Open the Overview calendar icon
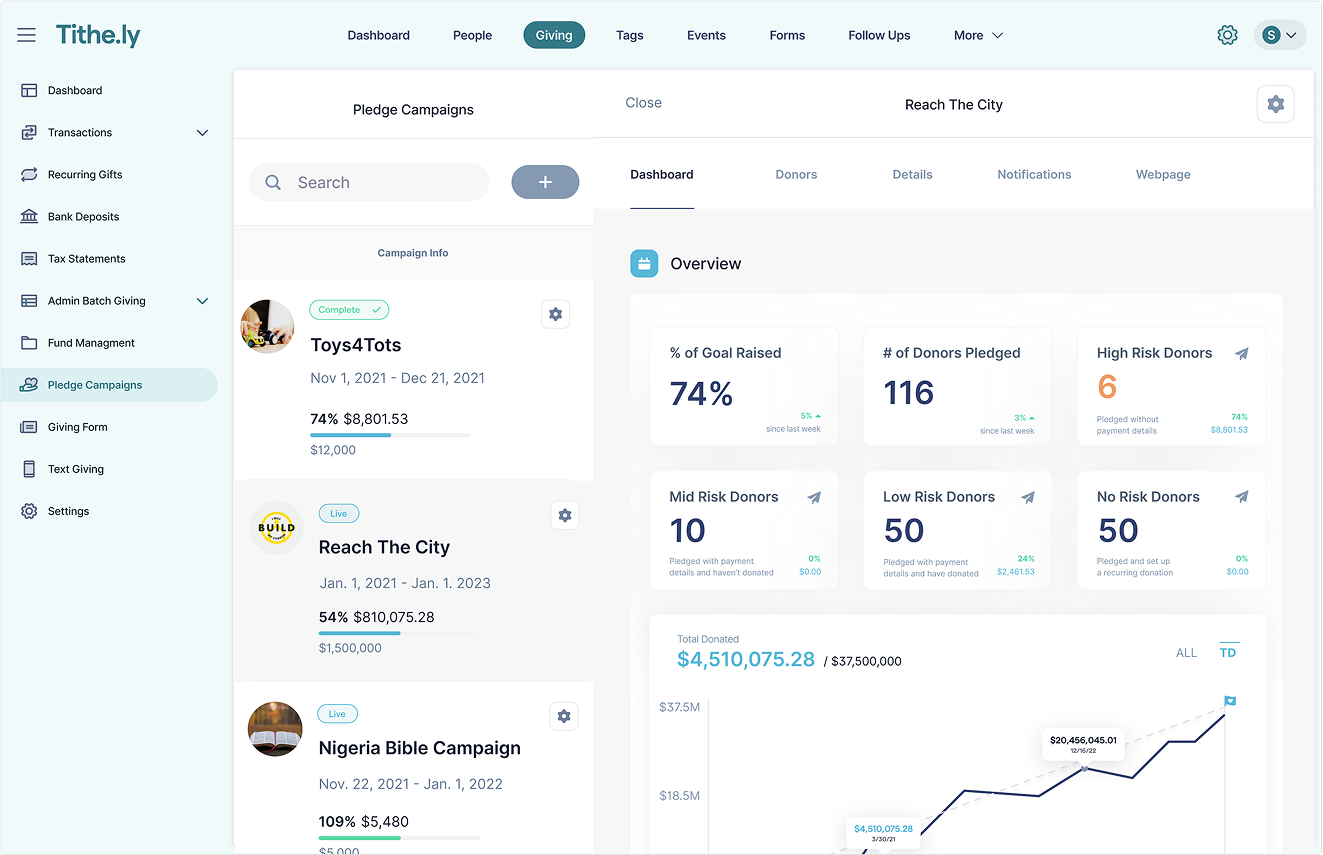This screenshot has width=1323, height=855. click(644, 263)
